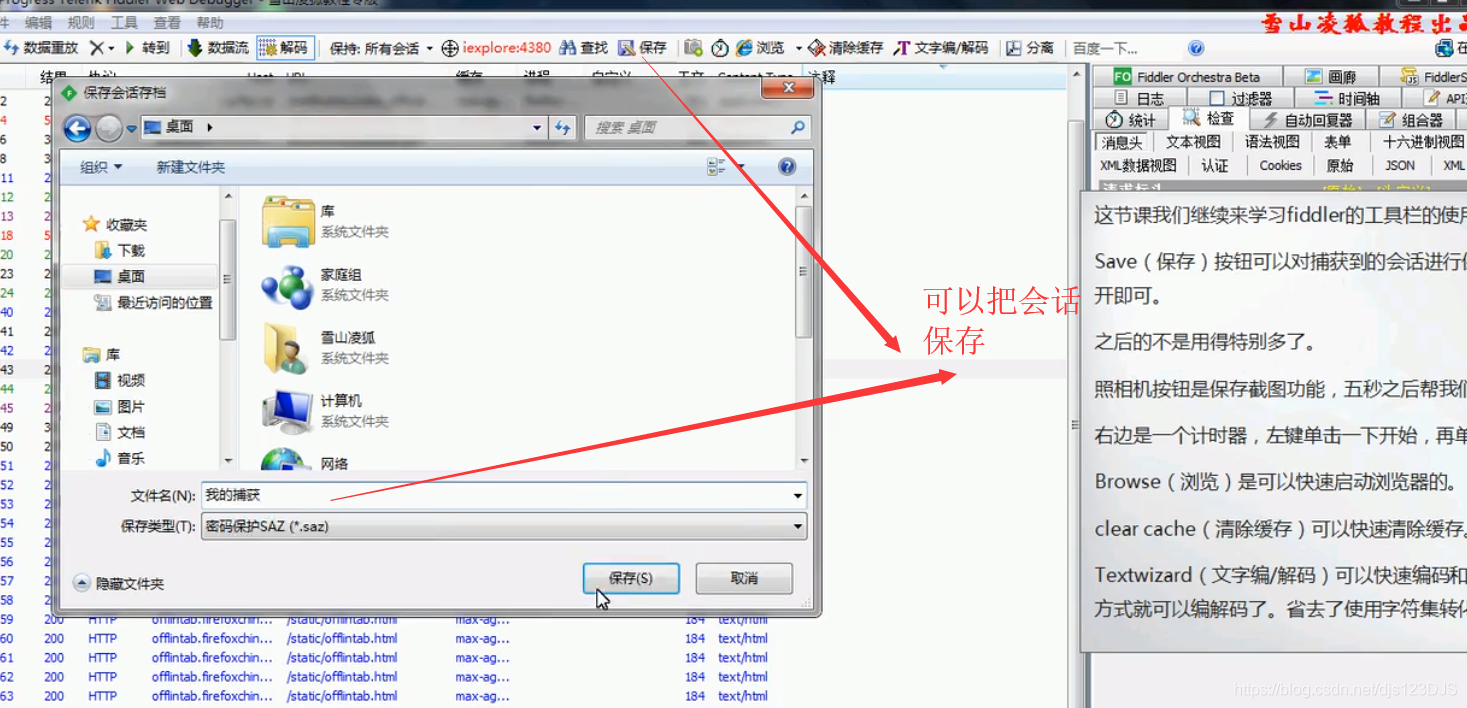
Task: Click the camera screenshot toolbar icon
Action: point(693,48)
